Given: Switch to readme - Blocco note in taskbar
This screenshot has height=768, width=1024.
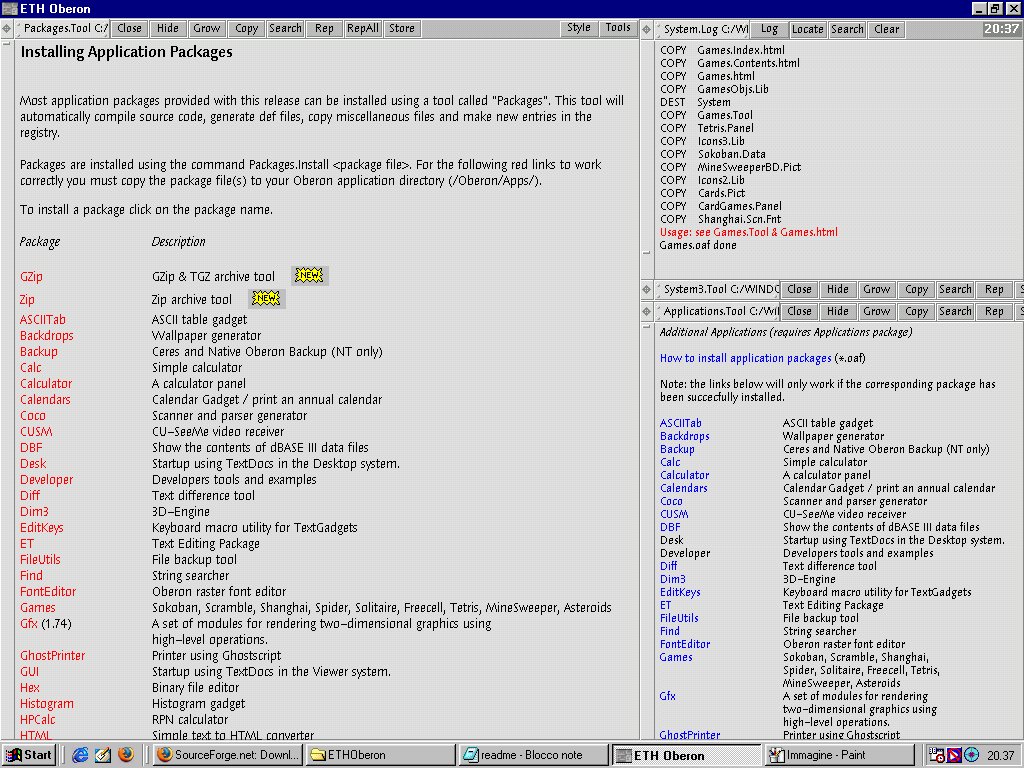Looking at the screenshot, I should tap(534, 755).
